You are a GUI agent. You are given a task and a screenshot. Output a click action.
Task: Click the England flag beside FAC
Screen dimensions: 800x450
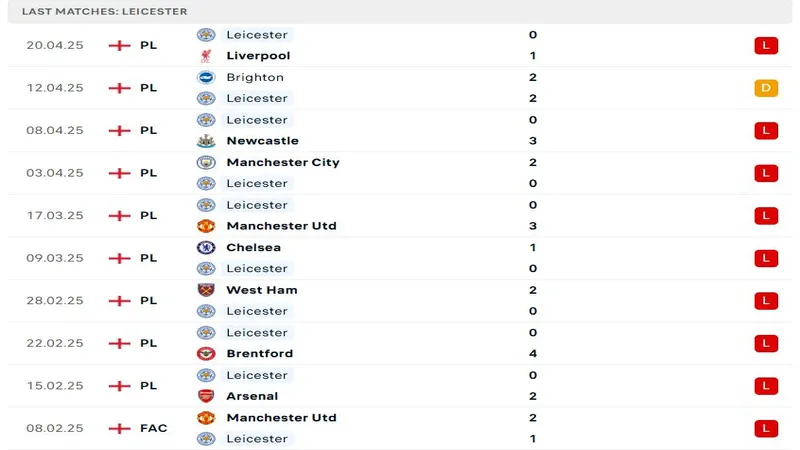[119, 428]
